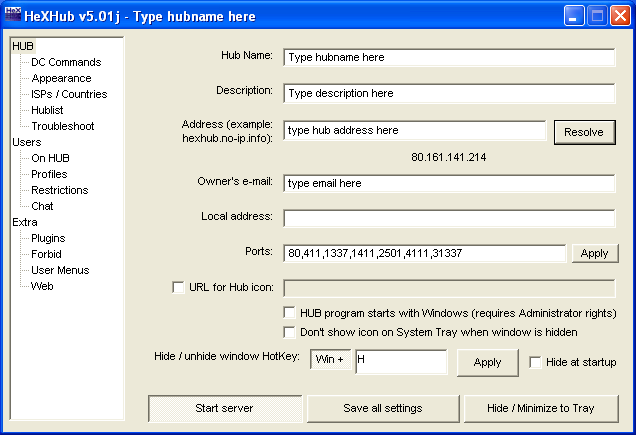636x435 pixels.
Task: Toggle Don't show icon on System Tray
Action: pyautogui.click(x=290, y=332)
